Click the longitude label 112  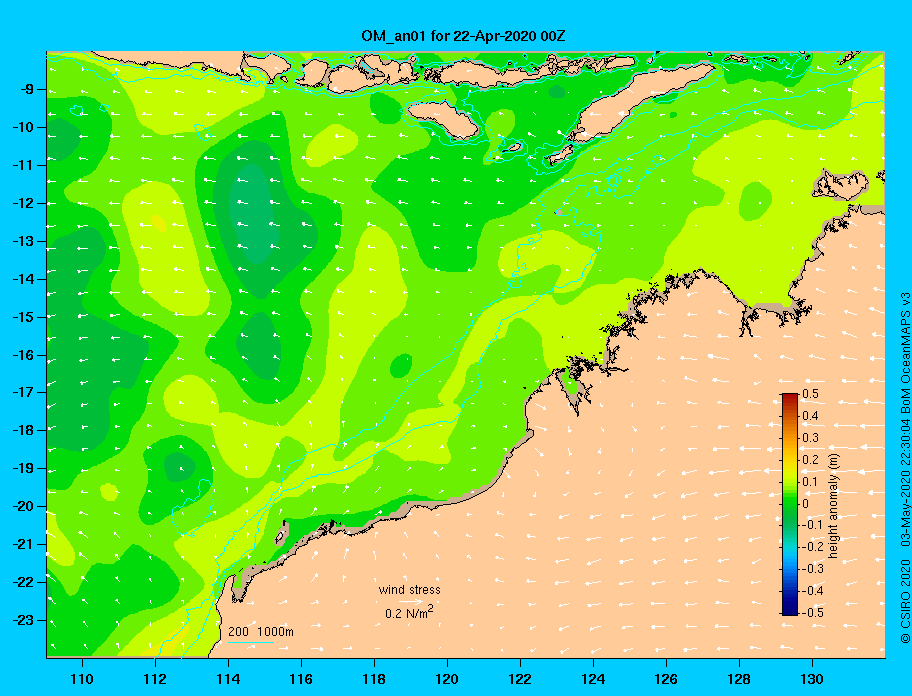tap(155, 679)
